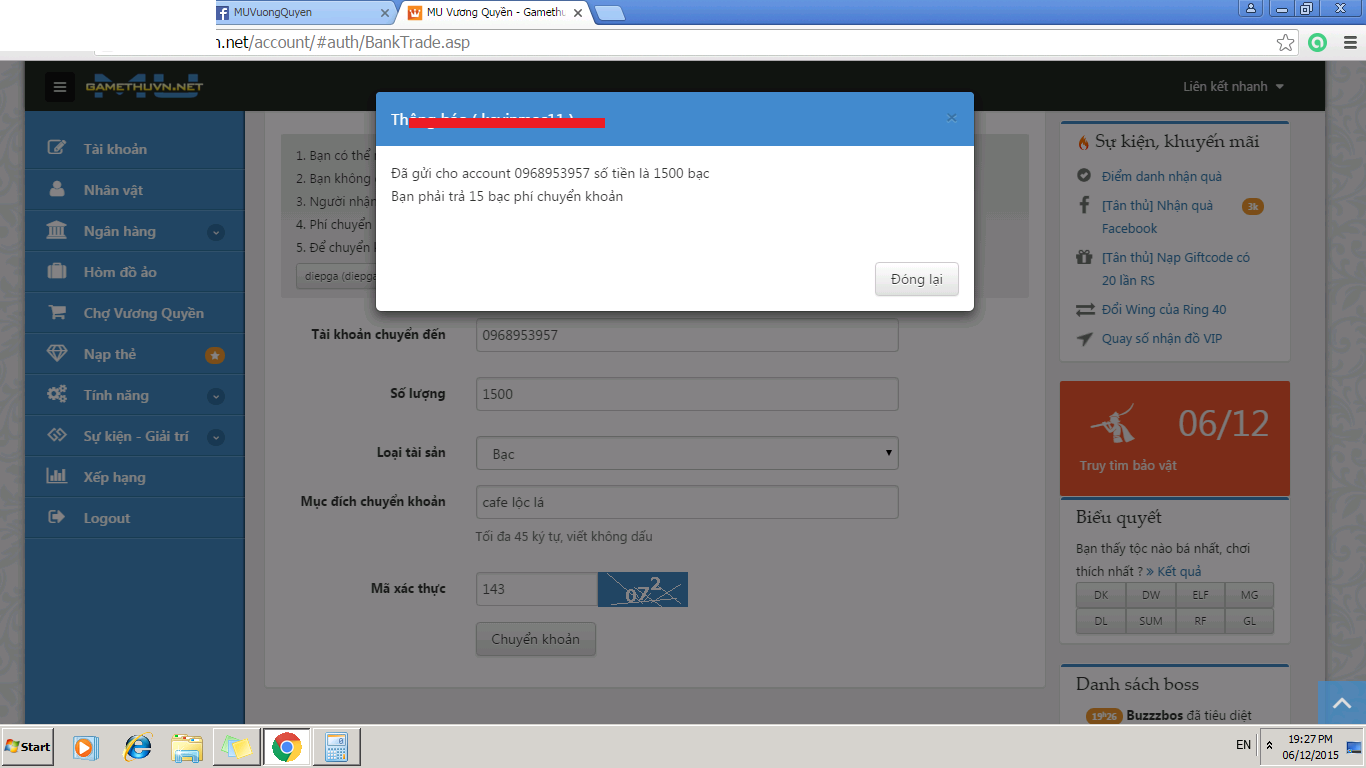
Task: Expand the Ngân hàng sidebar submenu
Action: pyautogui.click(x=215, y=232)
